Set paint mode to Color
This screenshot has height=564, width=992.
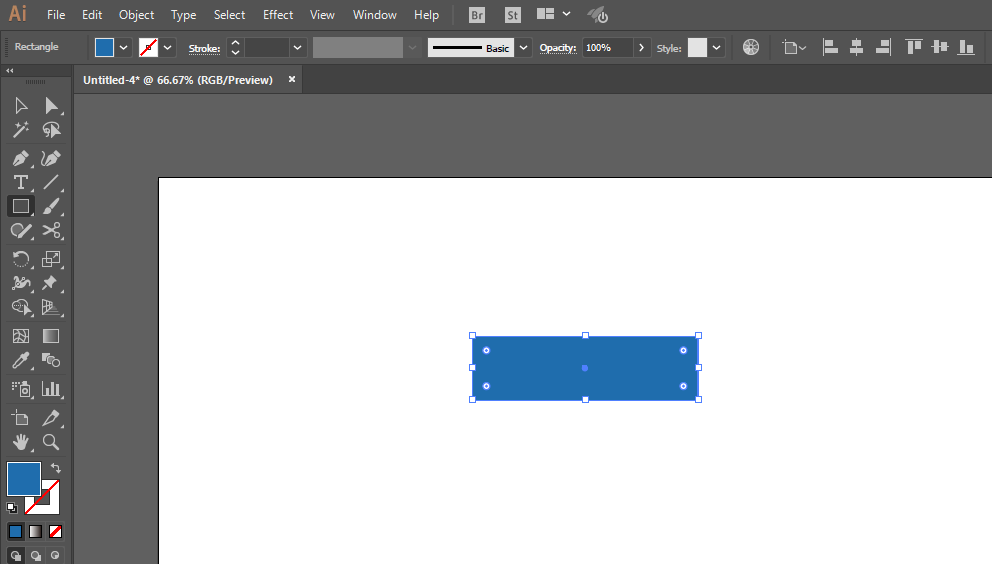(16, 532)
